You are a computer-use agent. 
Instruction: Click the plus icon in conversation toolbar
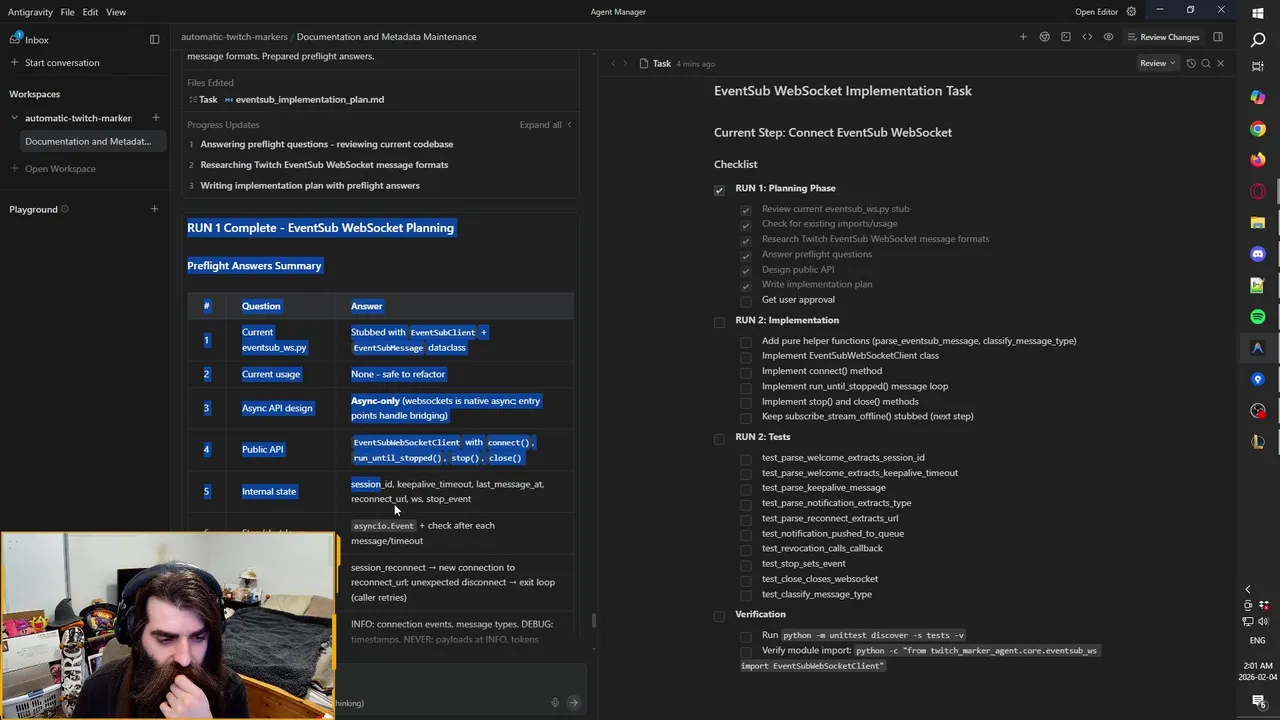(1023, 37)
